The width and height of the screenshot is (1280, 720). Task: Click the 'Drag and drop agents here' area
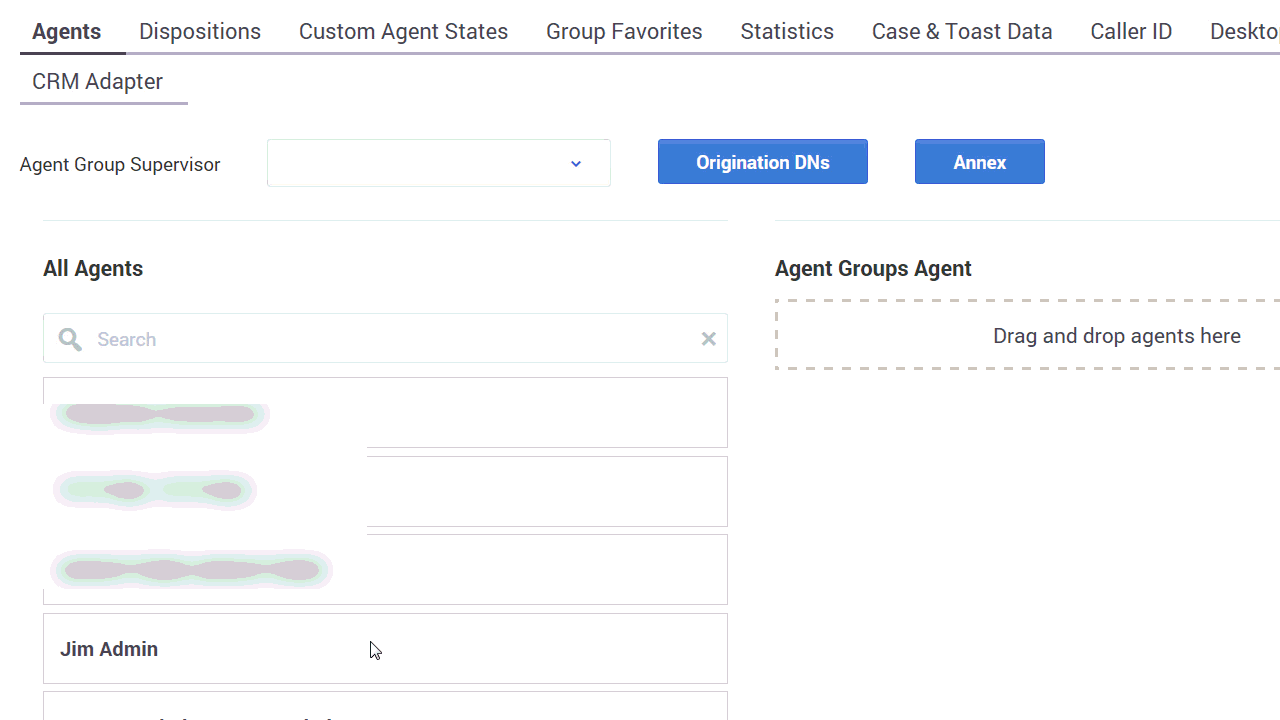[x=1116, y=336]
